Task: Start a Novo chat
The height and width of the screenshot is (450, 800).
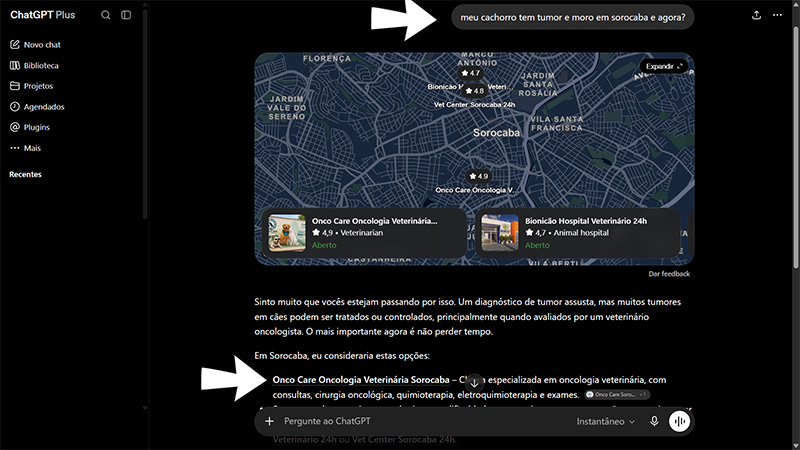Action: pos(35,45)
